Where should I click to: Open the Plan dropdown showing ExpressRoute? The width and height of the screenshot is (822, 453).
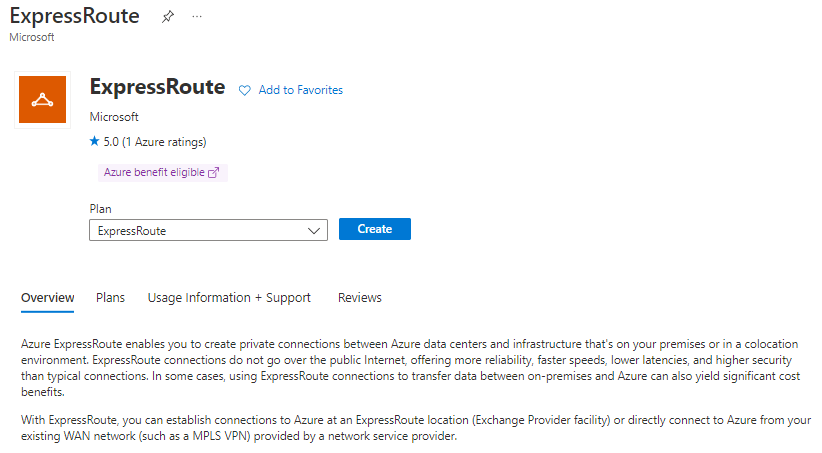[198, 230]
